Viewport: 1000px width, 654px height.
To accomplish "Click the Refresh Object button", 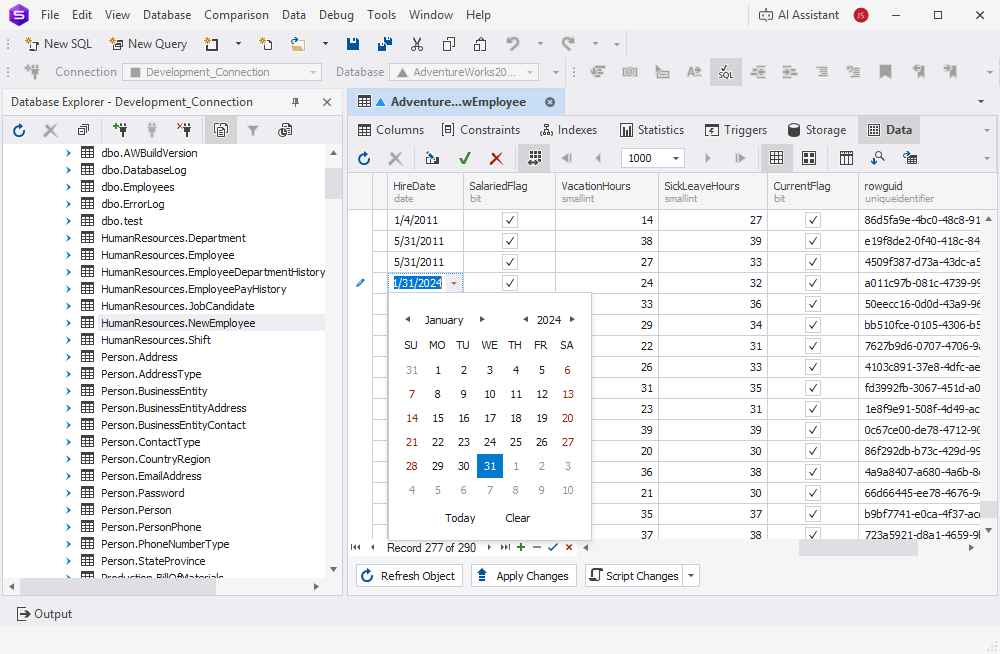I will point(409,576).
